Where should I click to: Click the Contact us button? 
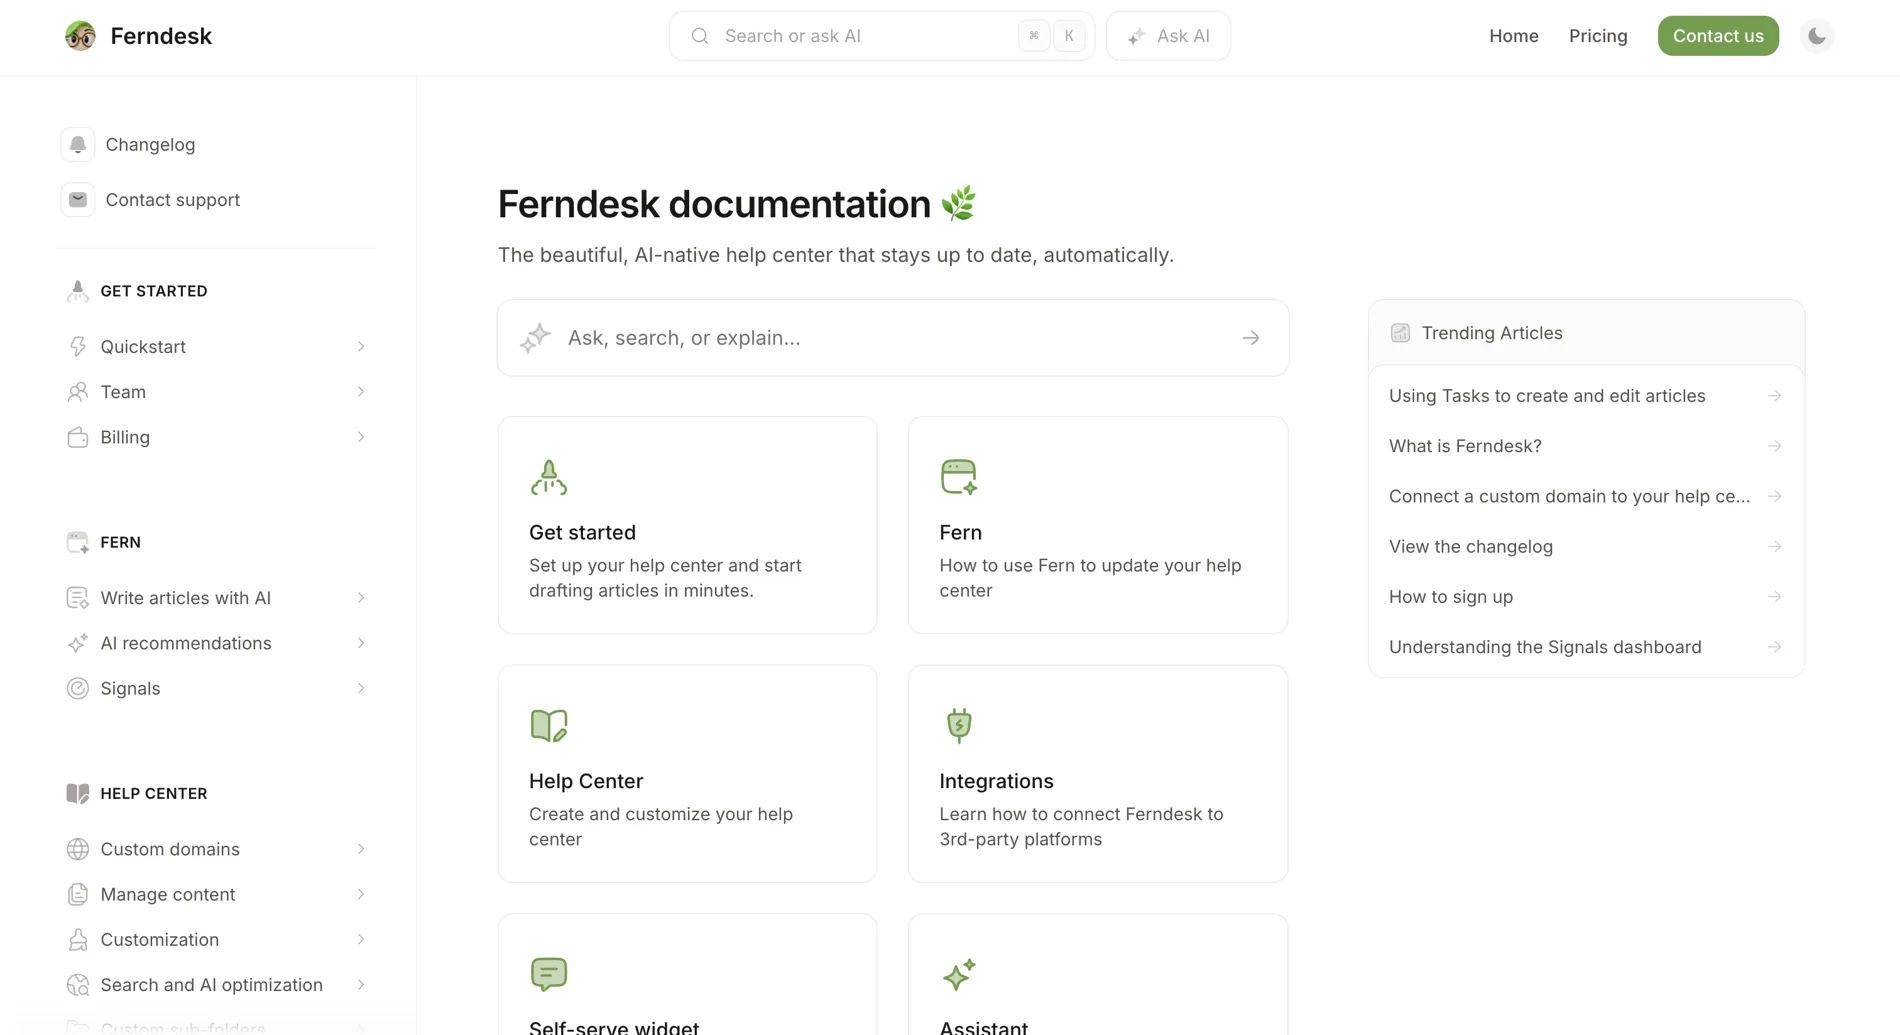(1718, 35)
